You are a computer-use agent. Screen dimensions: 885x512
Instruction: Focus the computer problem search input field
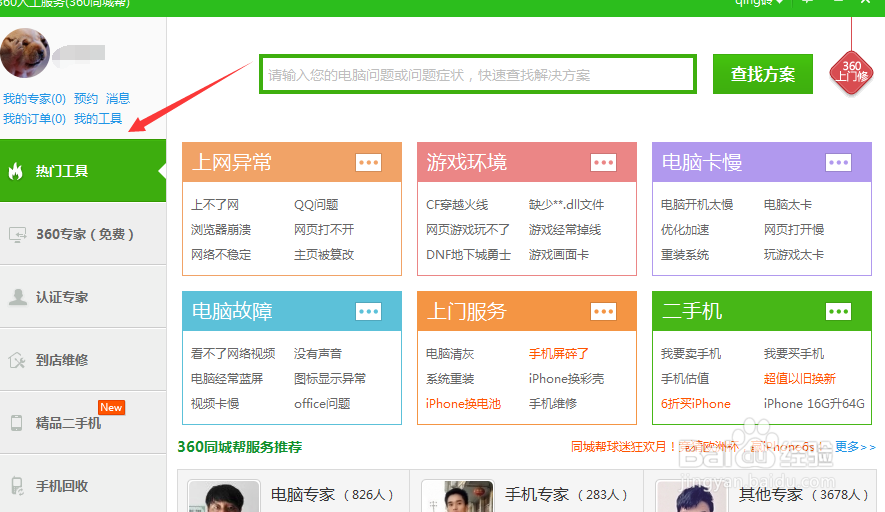478,74
